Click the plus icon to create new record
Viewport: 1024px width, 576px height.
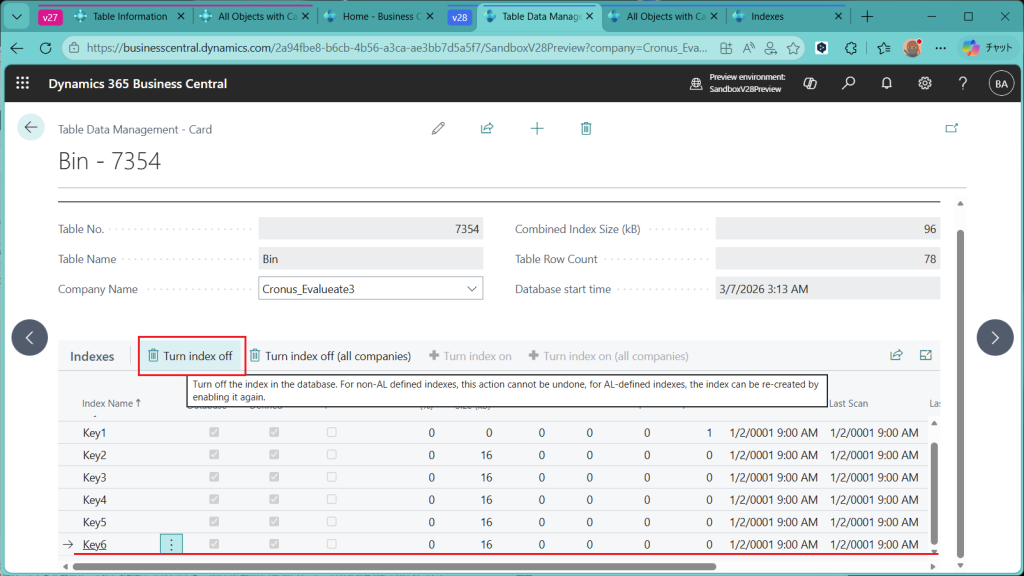[x=537, y=128]
